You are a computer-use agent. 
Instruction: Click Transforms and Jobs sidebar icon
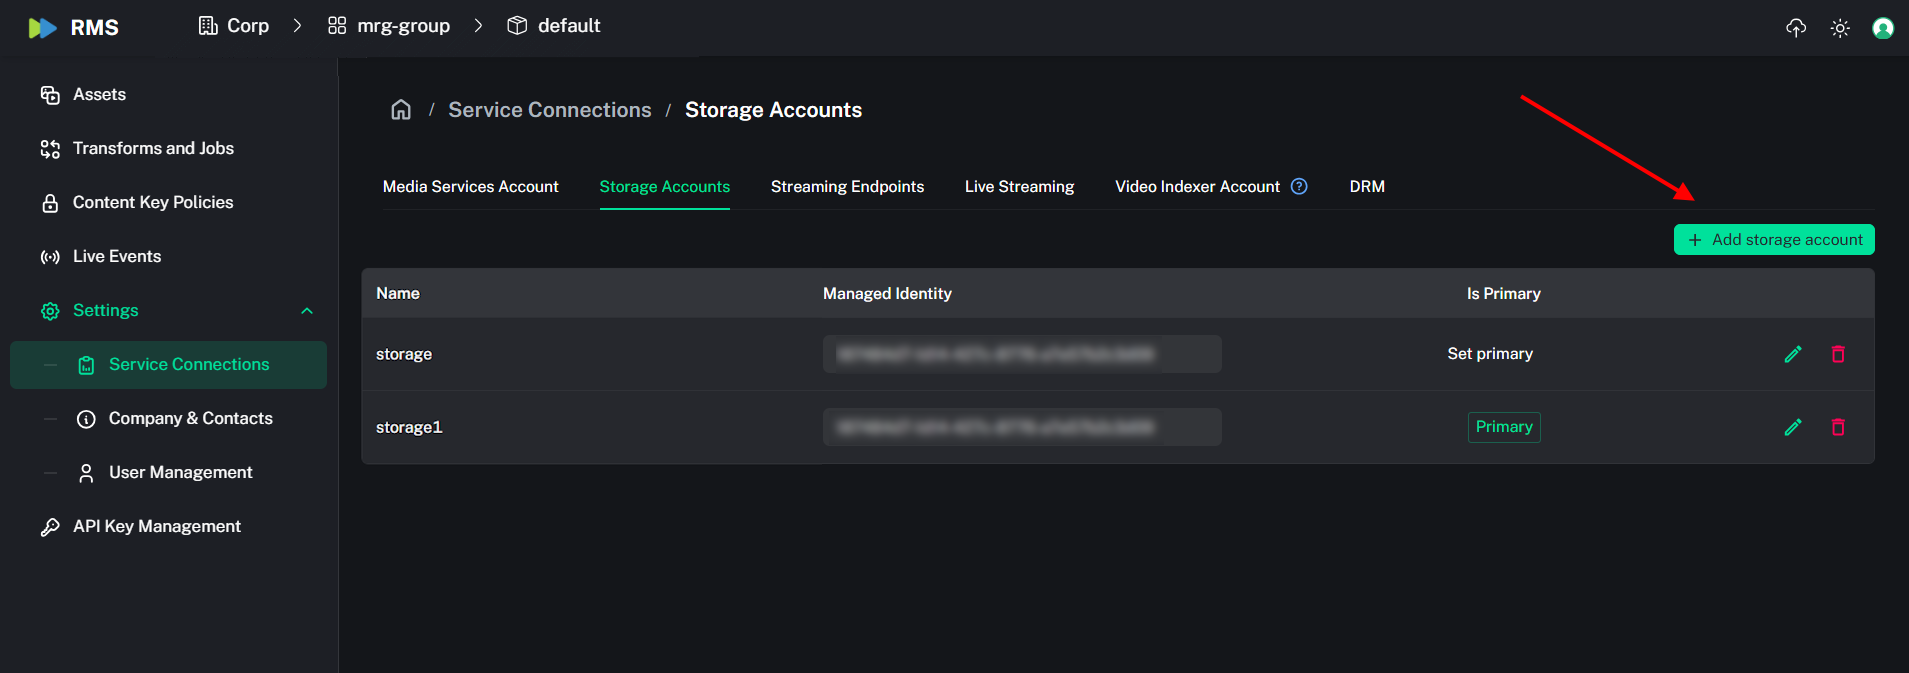click(x=50, y=149)
